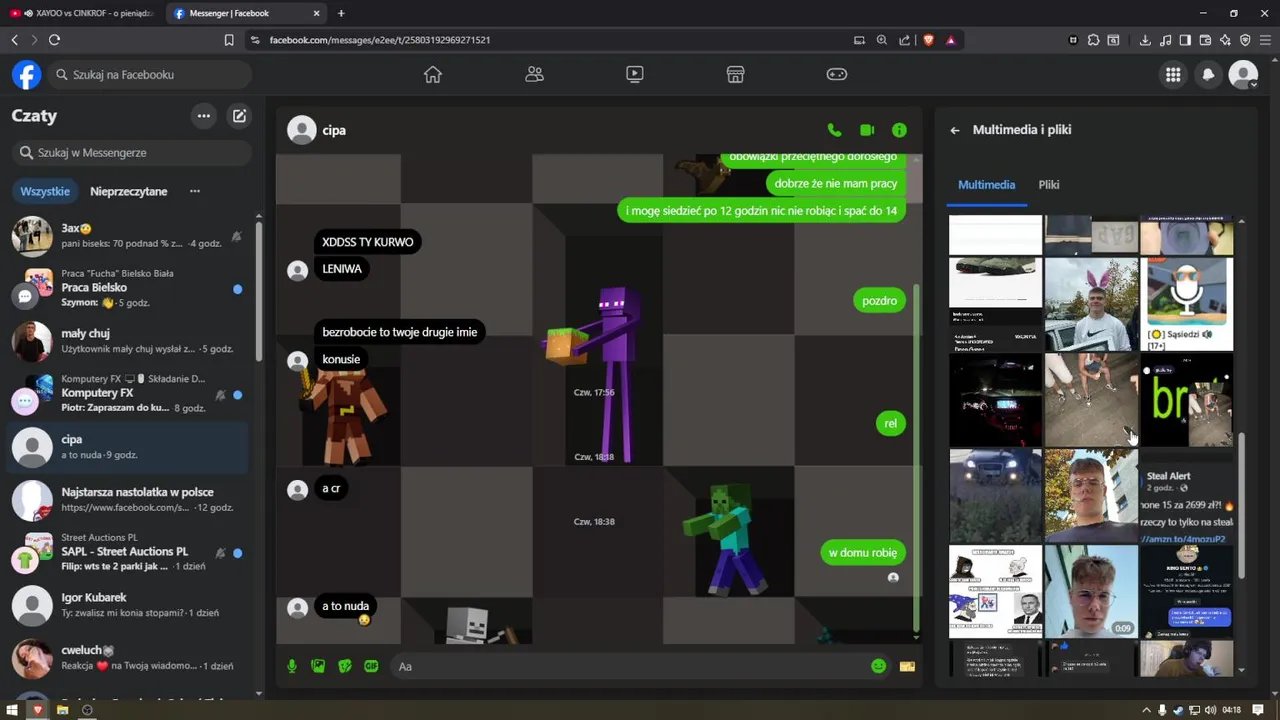1280x720 pixels.
Task: Select the Wszystkie chats filter
Action: [45, 191]
